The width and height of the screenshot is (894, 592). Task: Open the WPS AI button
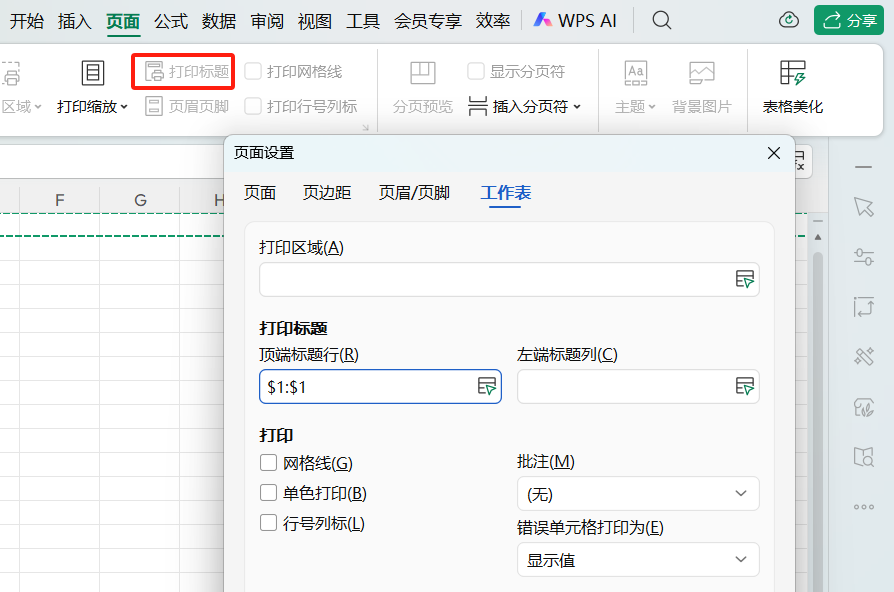click(575, 20)
